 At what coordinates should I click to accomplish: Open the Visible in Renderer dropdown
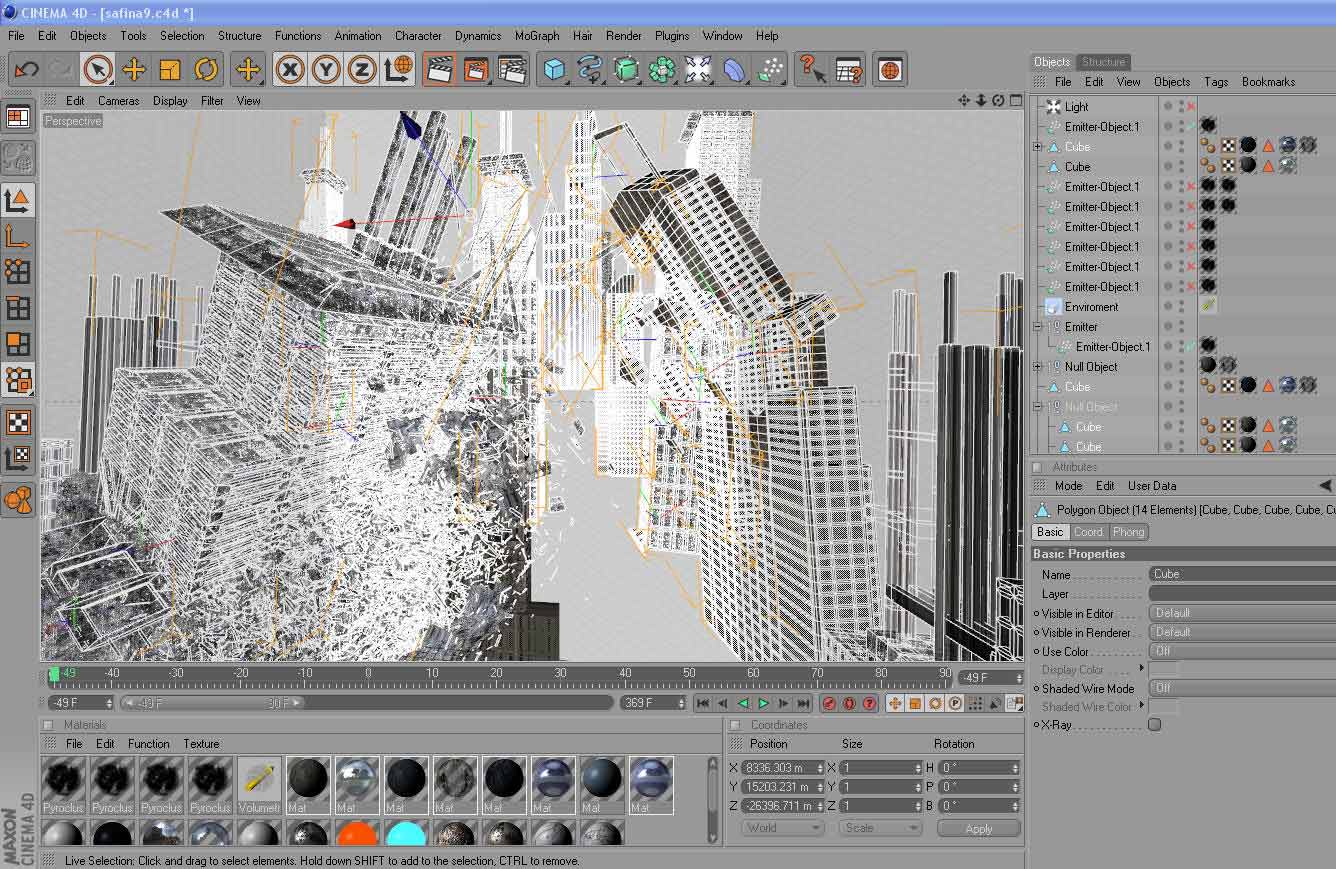(x=1242, y=632)
